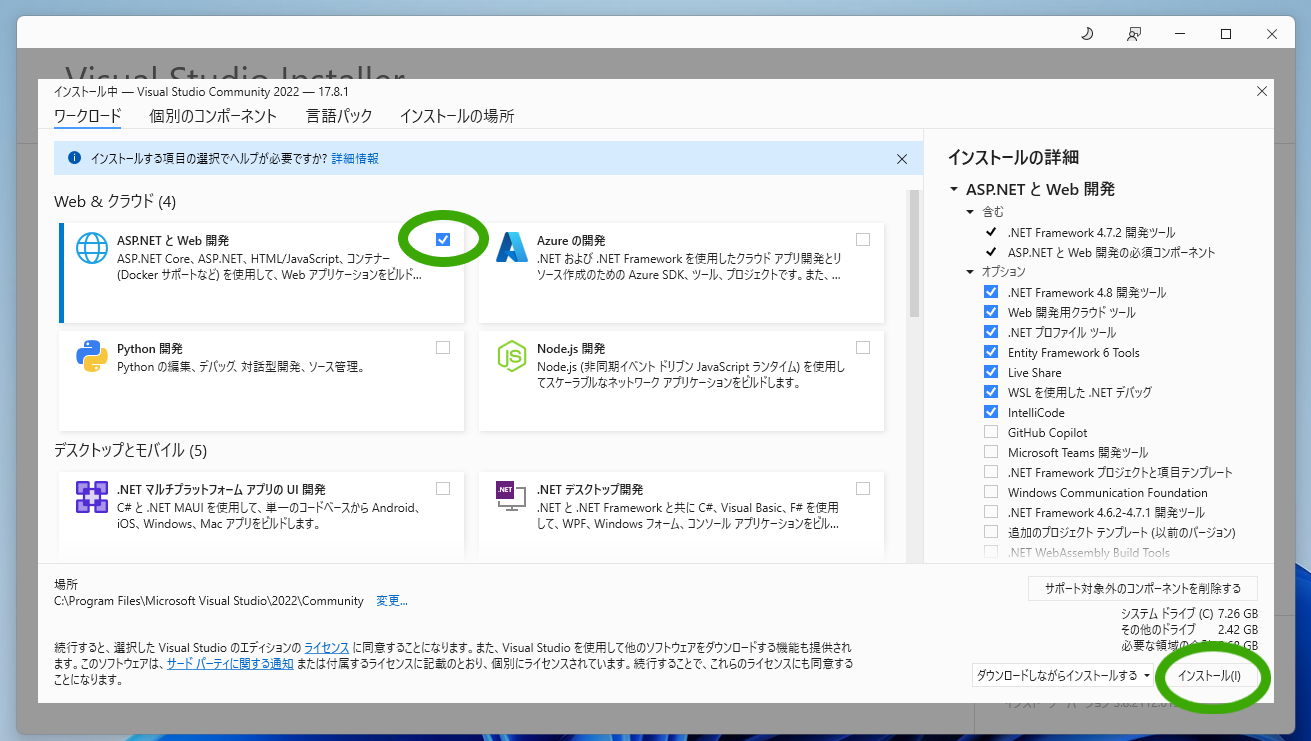Click the .NET MAUI workload icon

coord(92,497)
